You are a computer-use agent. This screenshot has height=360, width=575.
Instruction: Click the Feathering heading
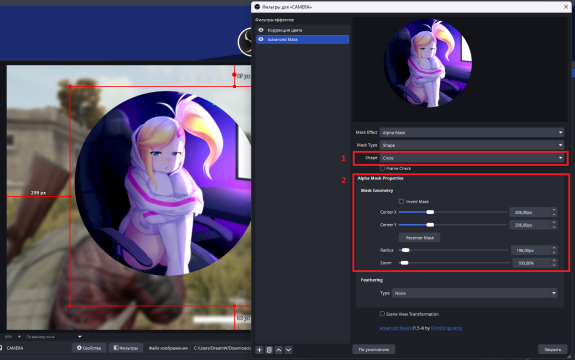[x=371, y=280]
